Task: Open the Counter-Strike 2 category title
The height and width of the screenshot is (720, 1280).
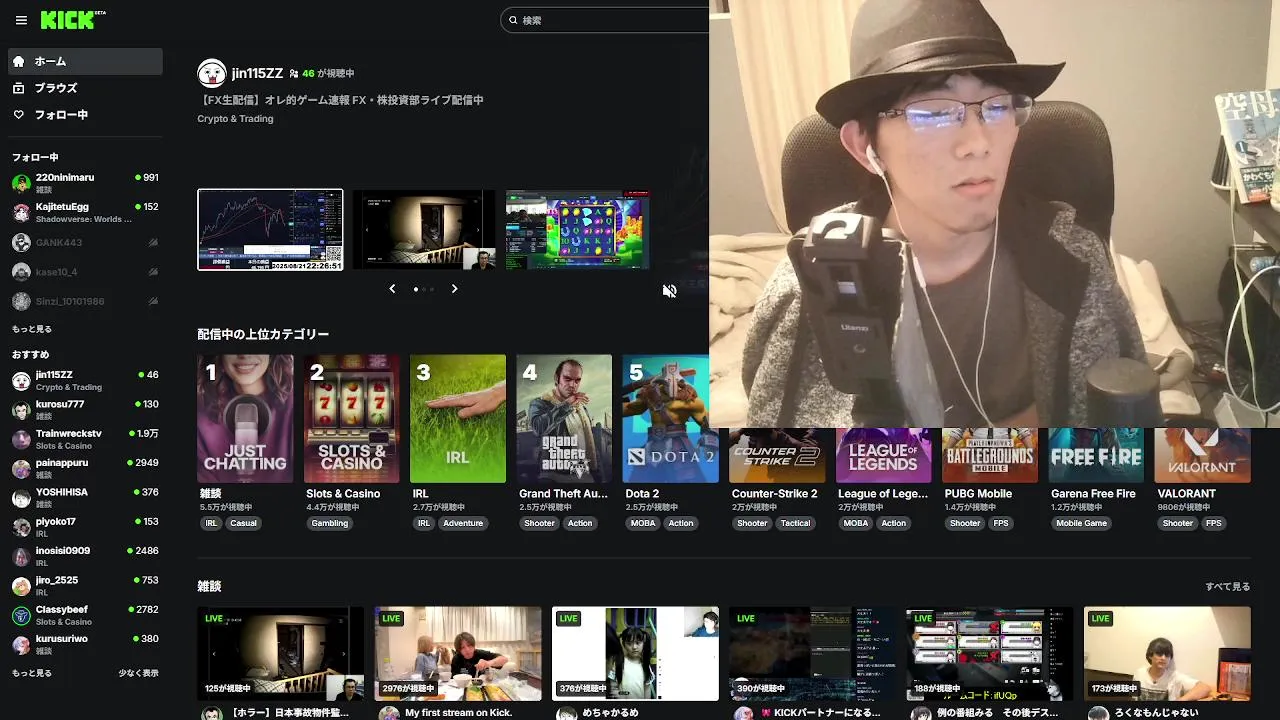Action: [774, 494]
